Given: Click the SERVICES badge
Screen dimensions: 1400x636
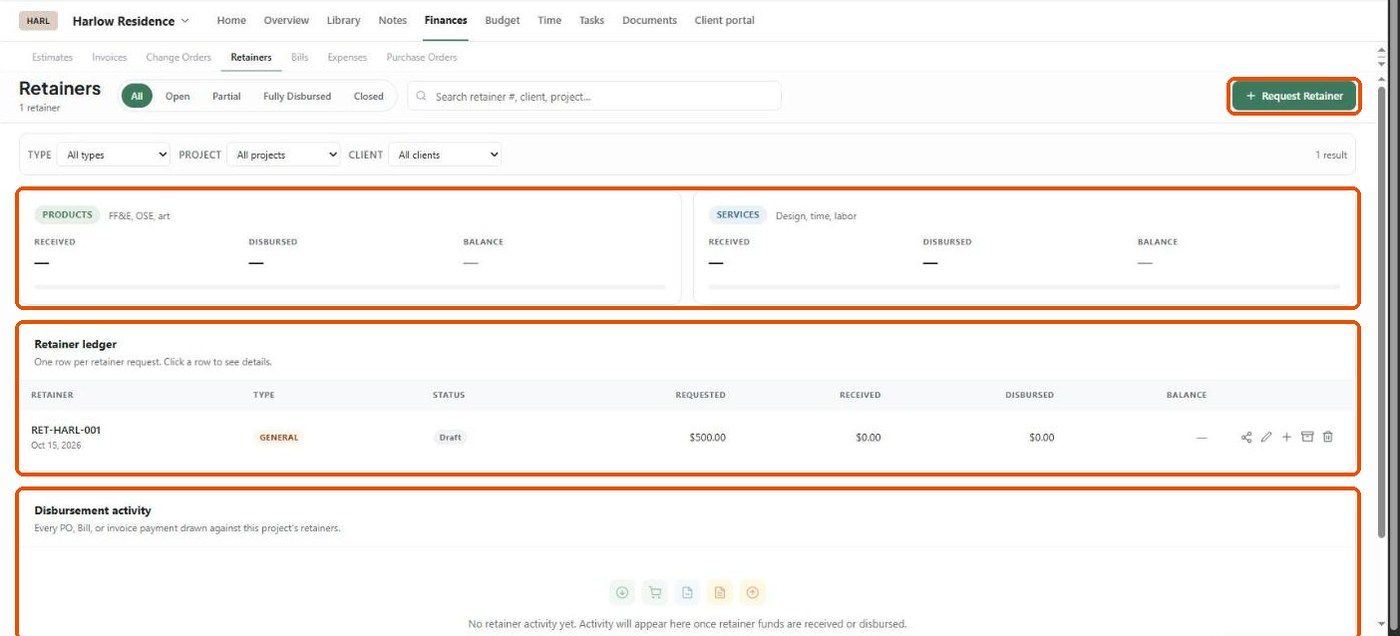Looking at the screenshot, I should point(738,215).
